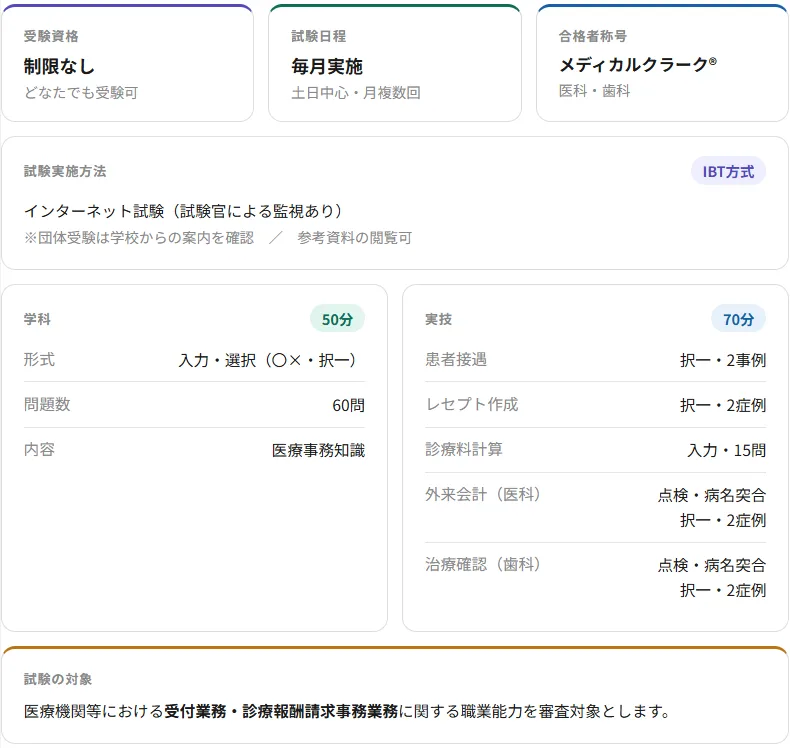Click the 受験資格 heading
The width and height of the screenshot is (790, 748).
[51, 36]
